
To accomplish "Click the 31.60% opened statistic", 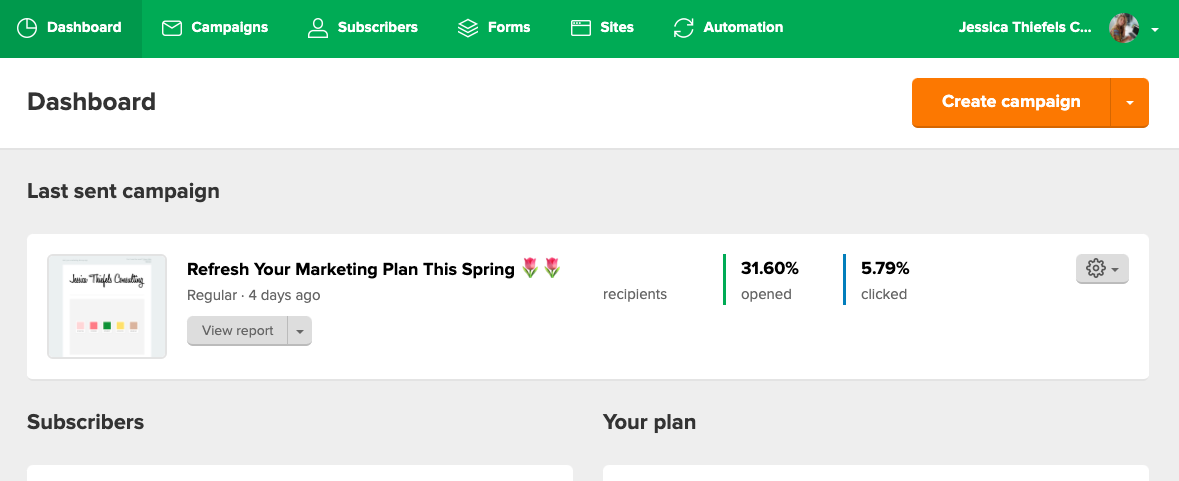I will 769,269.
